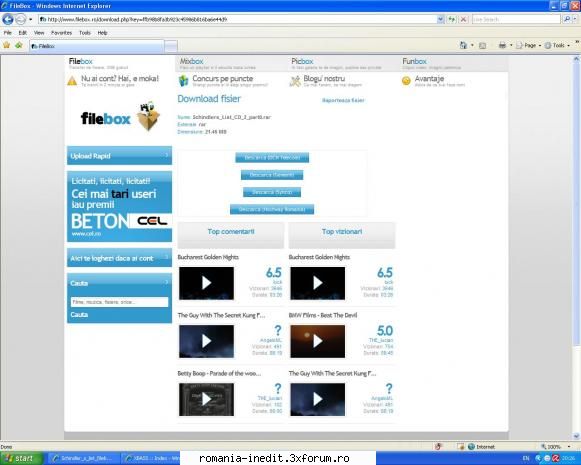Refresh the page using the green arrows icon
The width and height of the screenshot is (581, 465).
451,19
